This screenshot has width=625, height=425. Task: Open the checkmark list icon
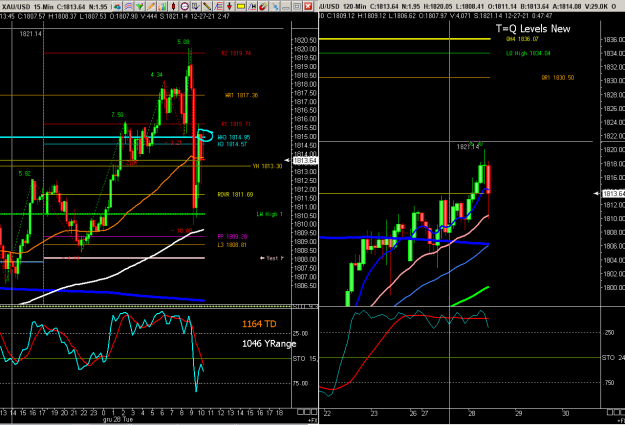(196, 6)
